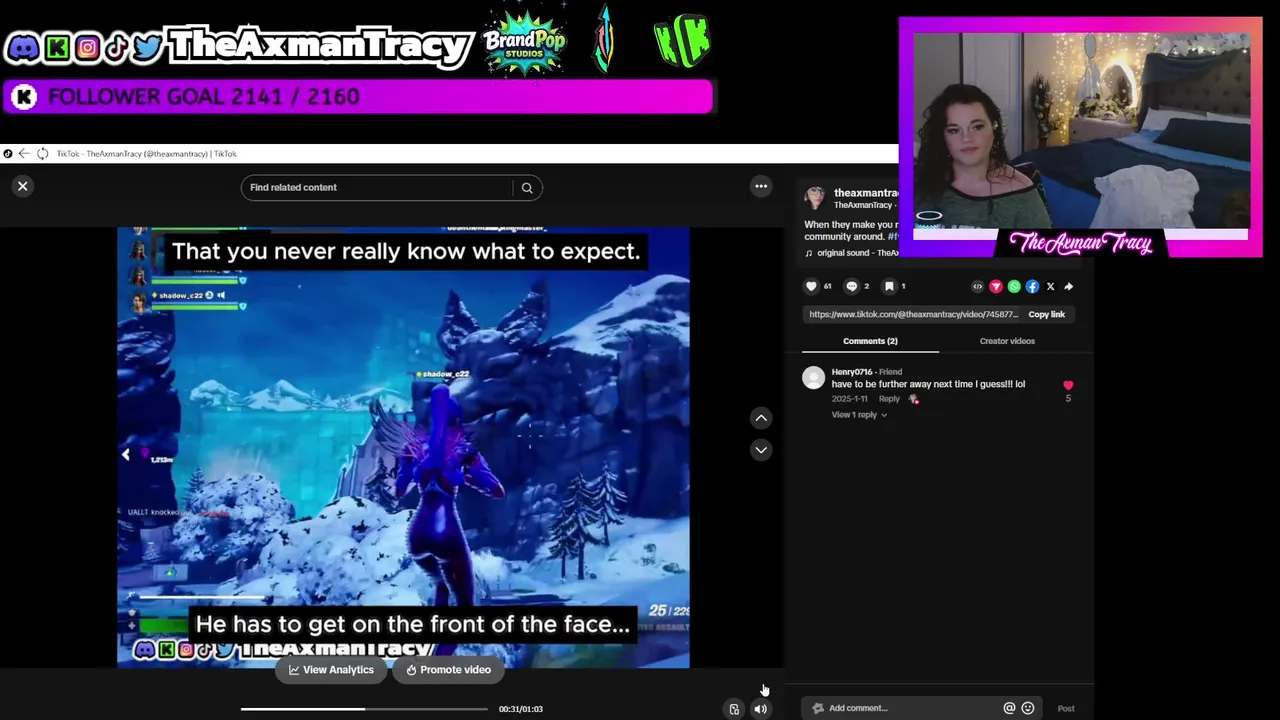The height and width of the screenshot is (720, 1280).
Task: Click the Follower Goal 2141 / 2160 bar
Action: click(357, 97)
